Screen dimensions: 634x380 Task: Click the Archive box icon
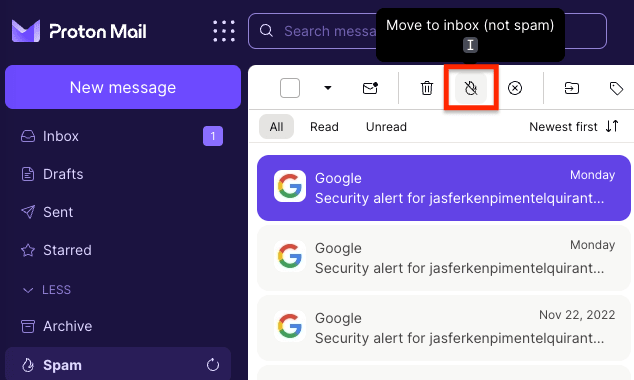28,326
